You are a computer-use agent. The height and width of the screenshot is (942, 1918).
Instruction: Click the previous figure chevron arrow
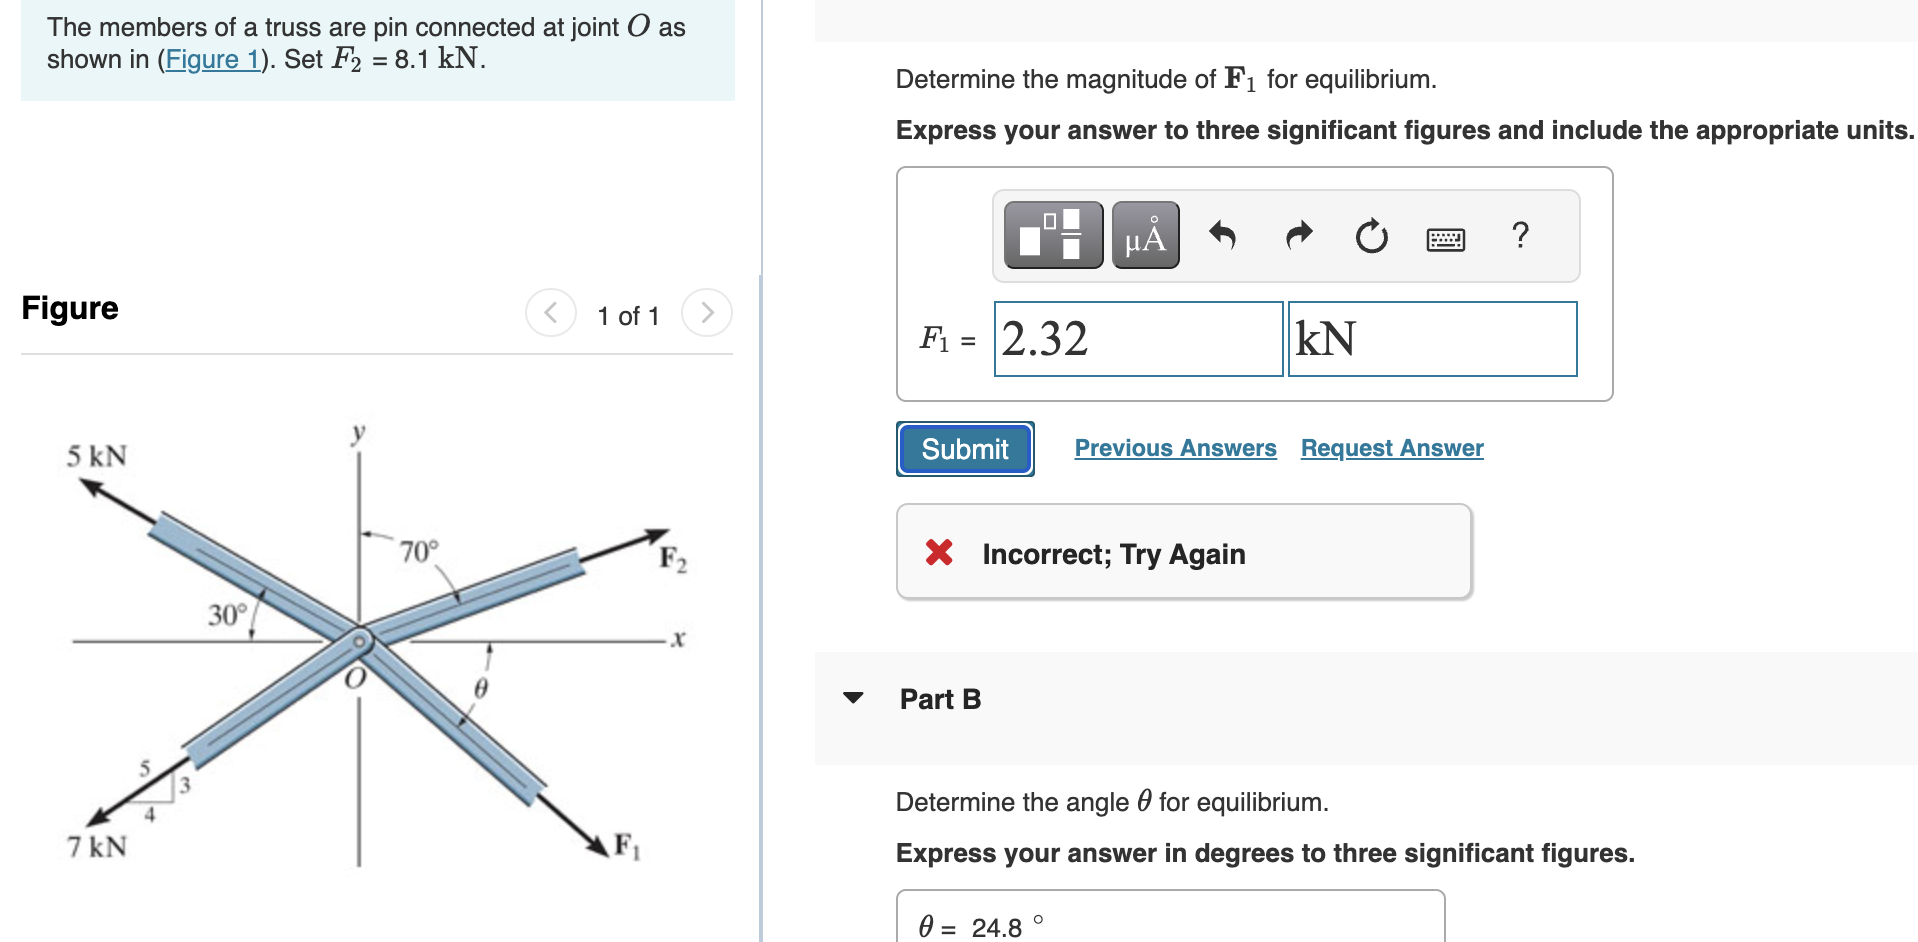pos(551,312)
